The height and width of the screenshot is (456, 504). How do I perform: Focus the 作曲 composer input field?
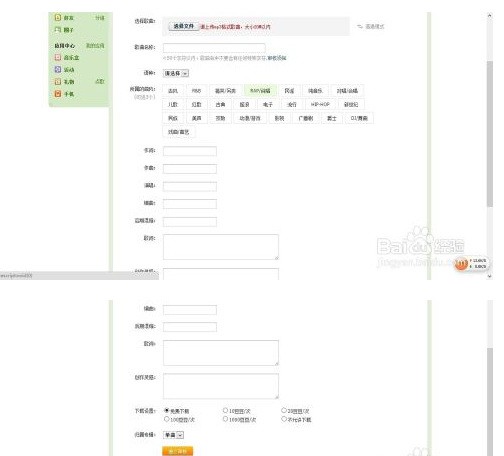(x=190, y=168)
